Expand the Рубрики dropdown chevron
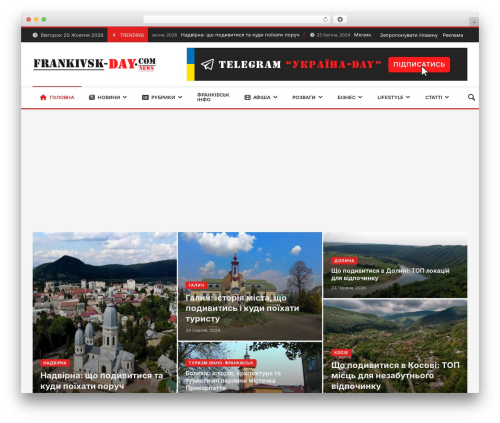Image resolution: width=500 pixels, height=423 pixels. [180, 97]
